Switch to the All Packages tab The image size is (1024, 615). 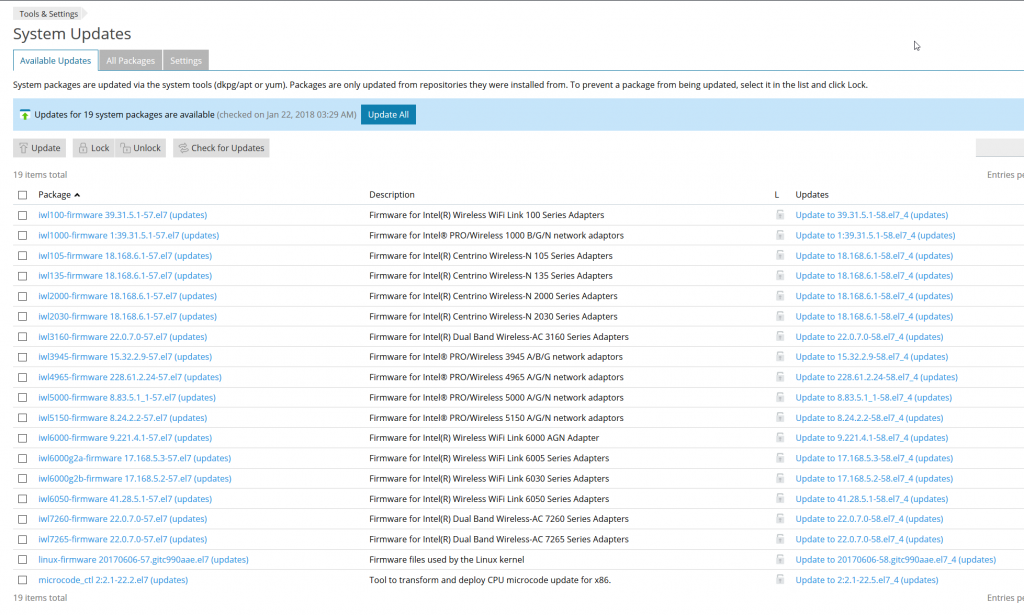(130, 60)
